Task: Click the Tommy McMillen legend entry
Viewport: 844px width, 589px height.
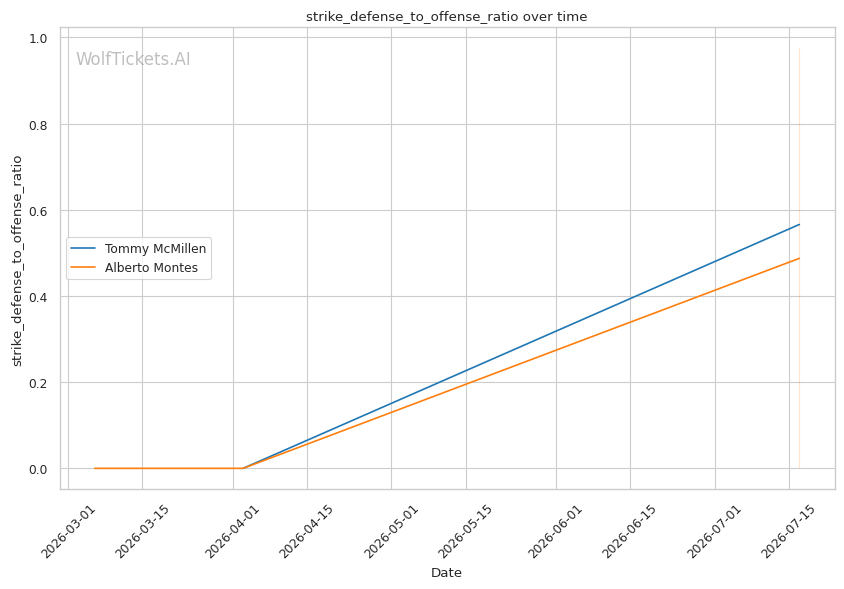Action: 155,249
